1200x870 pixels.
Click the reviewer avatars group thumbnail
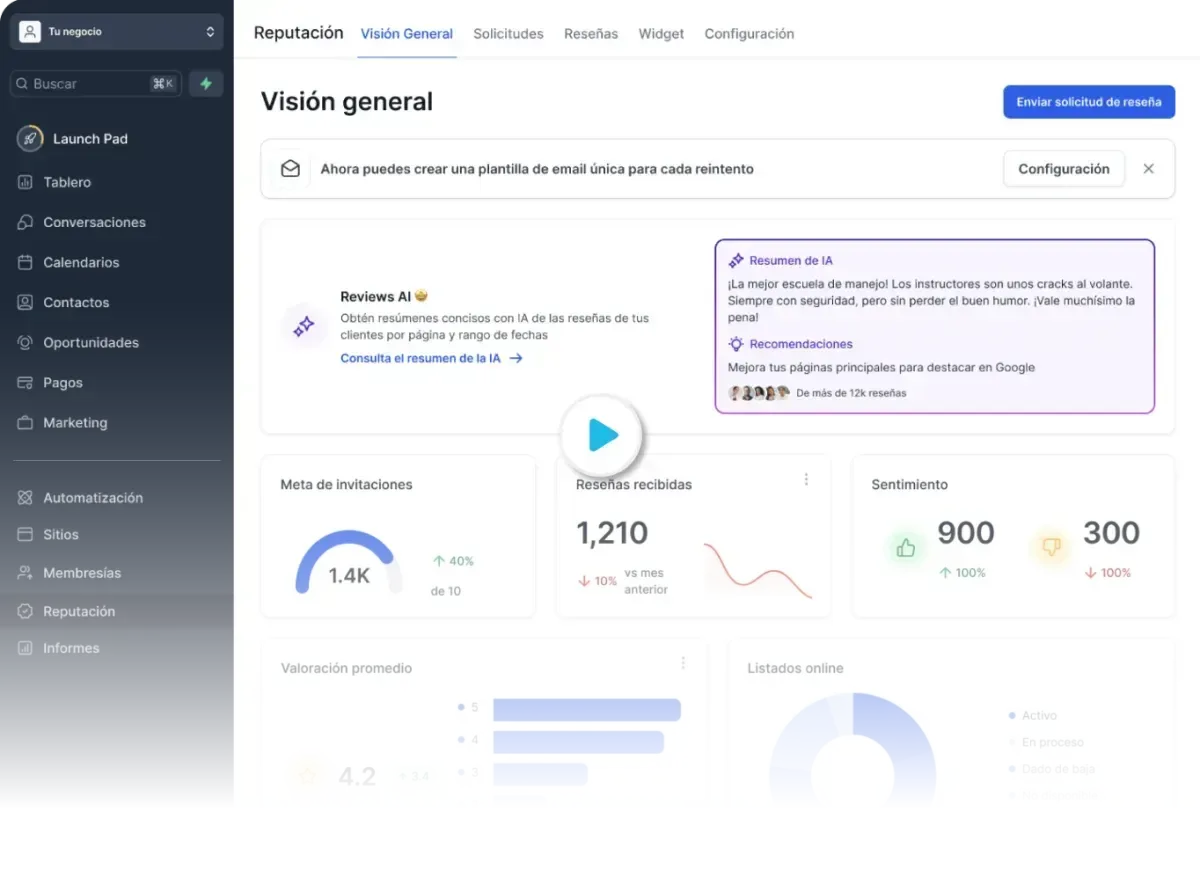tap(759, 393)
